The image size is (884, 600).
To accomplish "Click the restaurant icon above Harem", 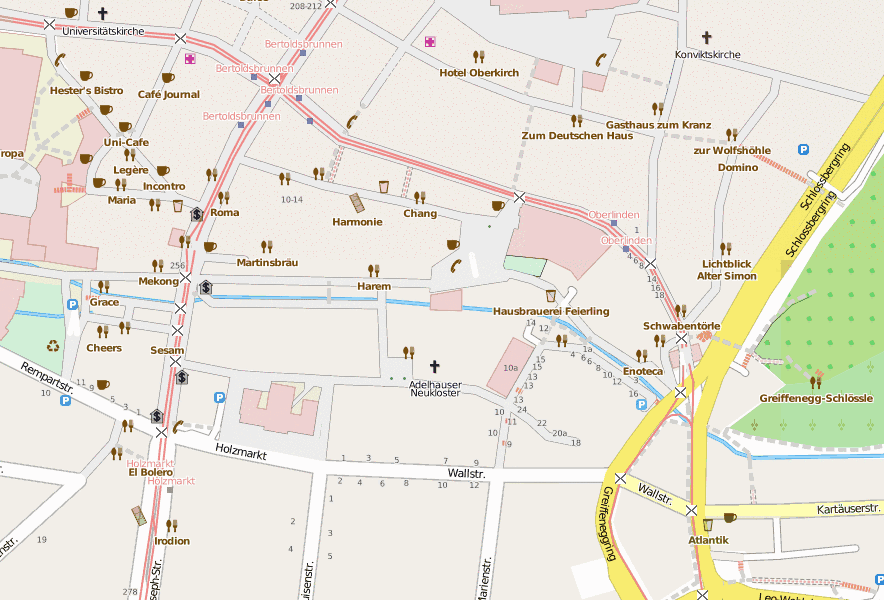I will 374,271.
